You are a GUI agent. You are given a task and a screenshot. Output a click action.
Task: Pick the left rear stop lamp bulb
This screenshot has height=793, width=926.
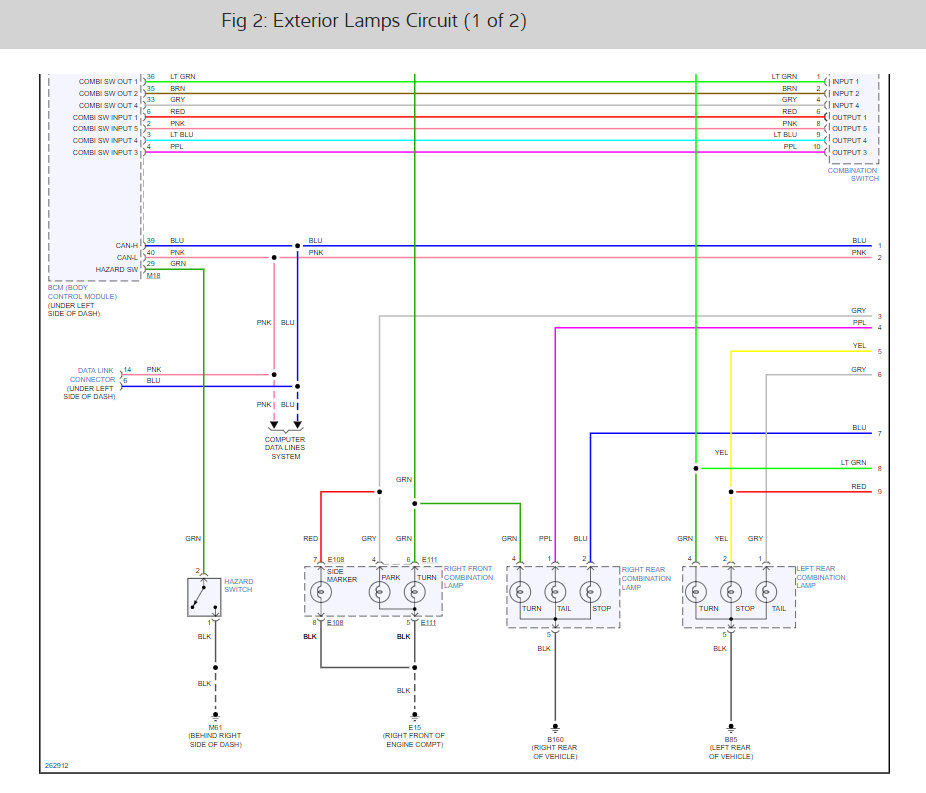(x=731, y=592)
